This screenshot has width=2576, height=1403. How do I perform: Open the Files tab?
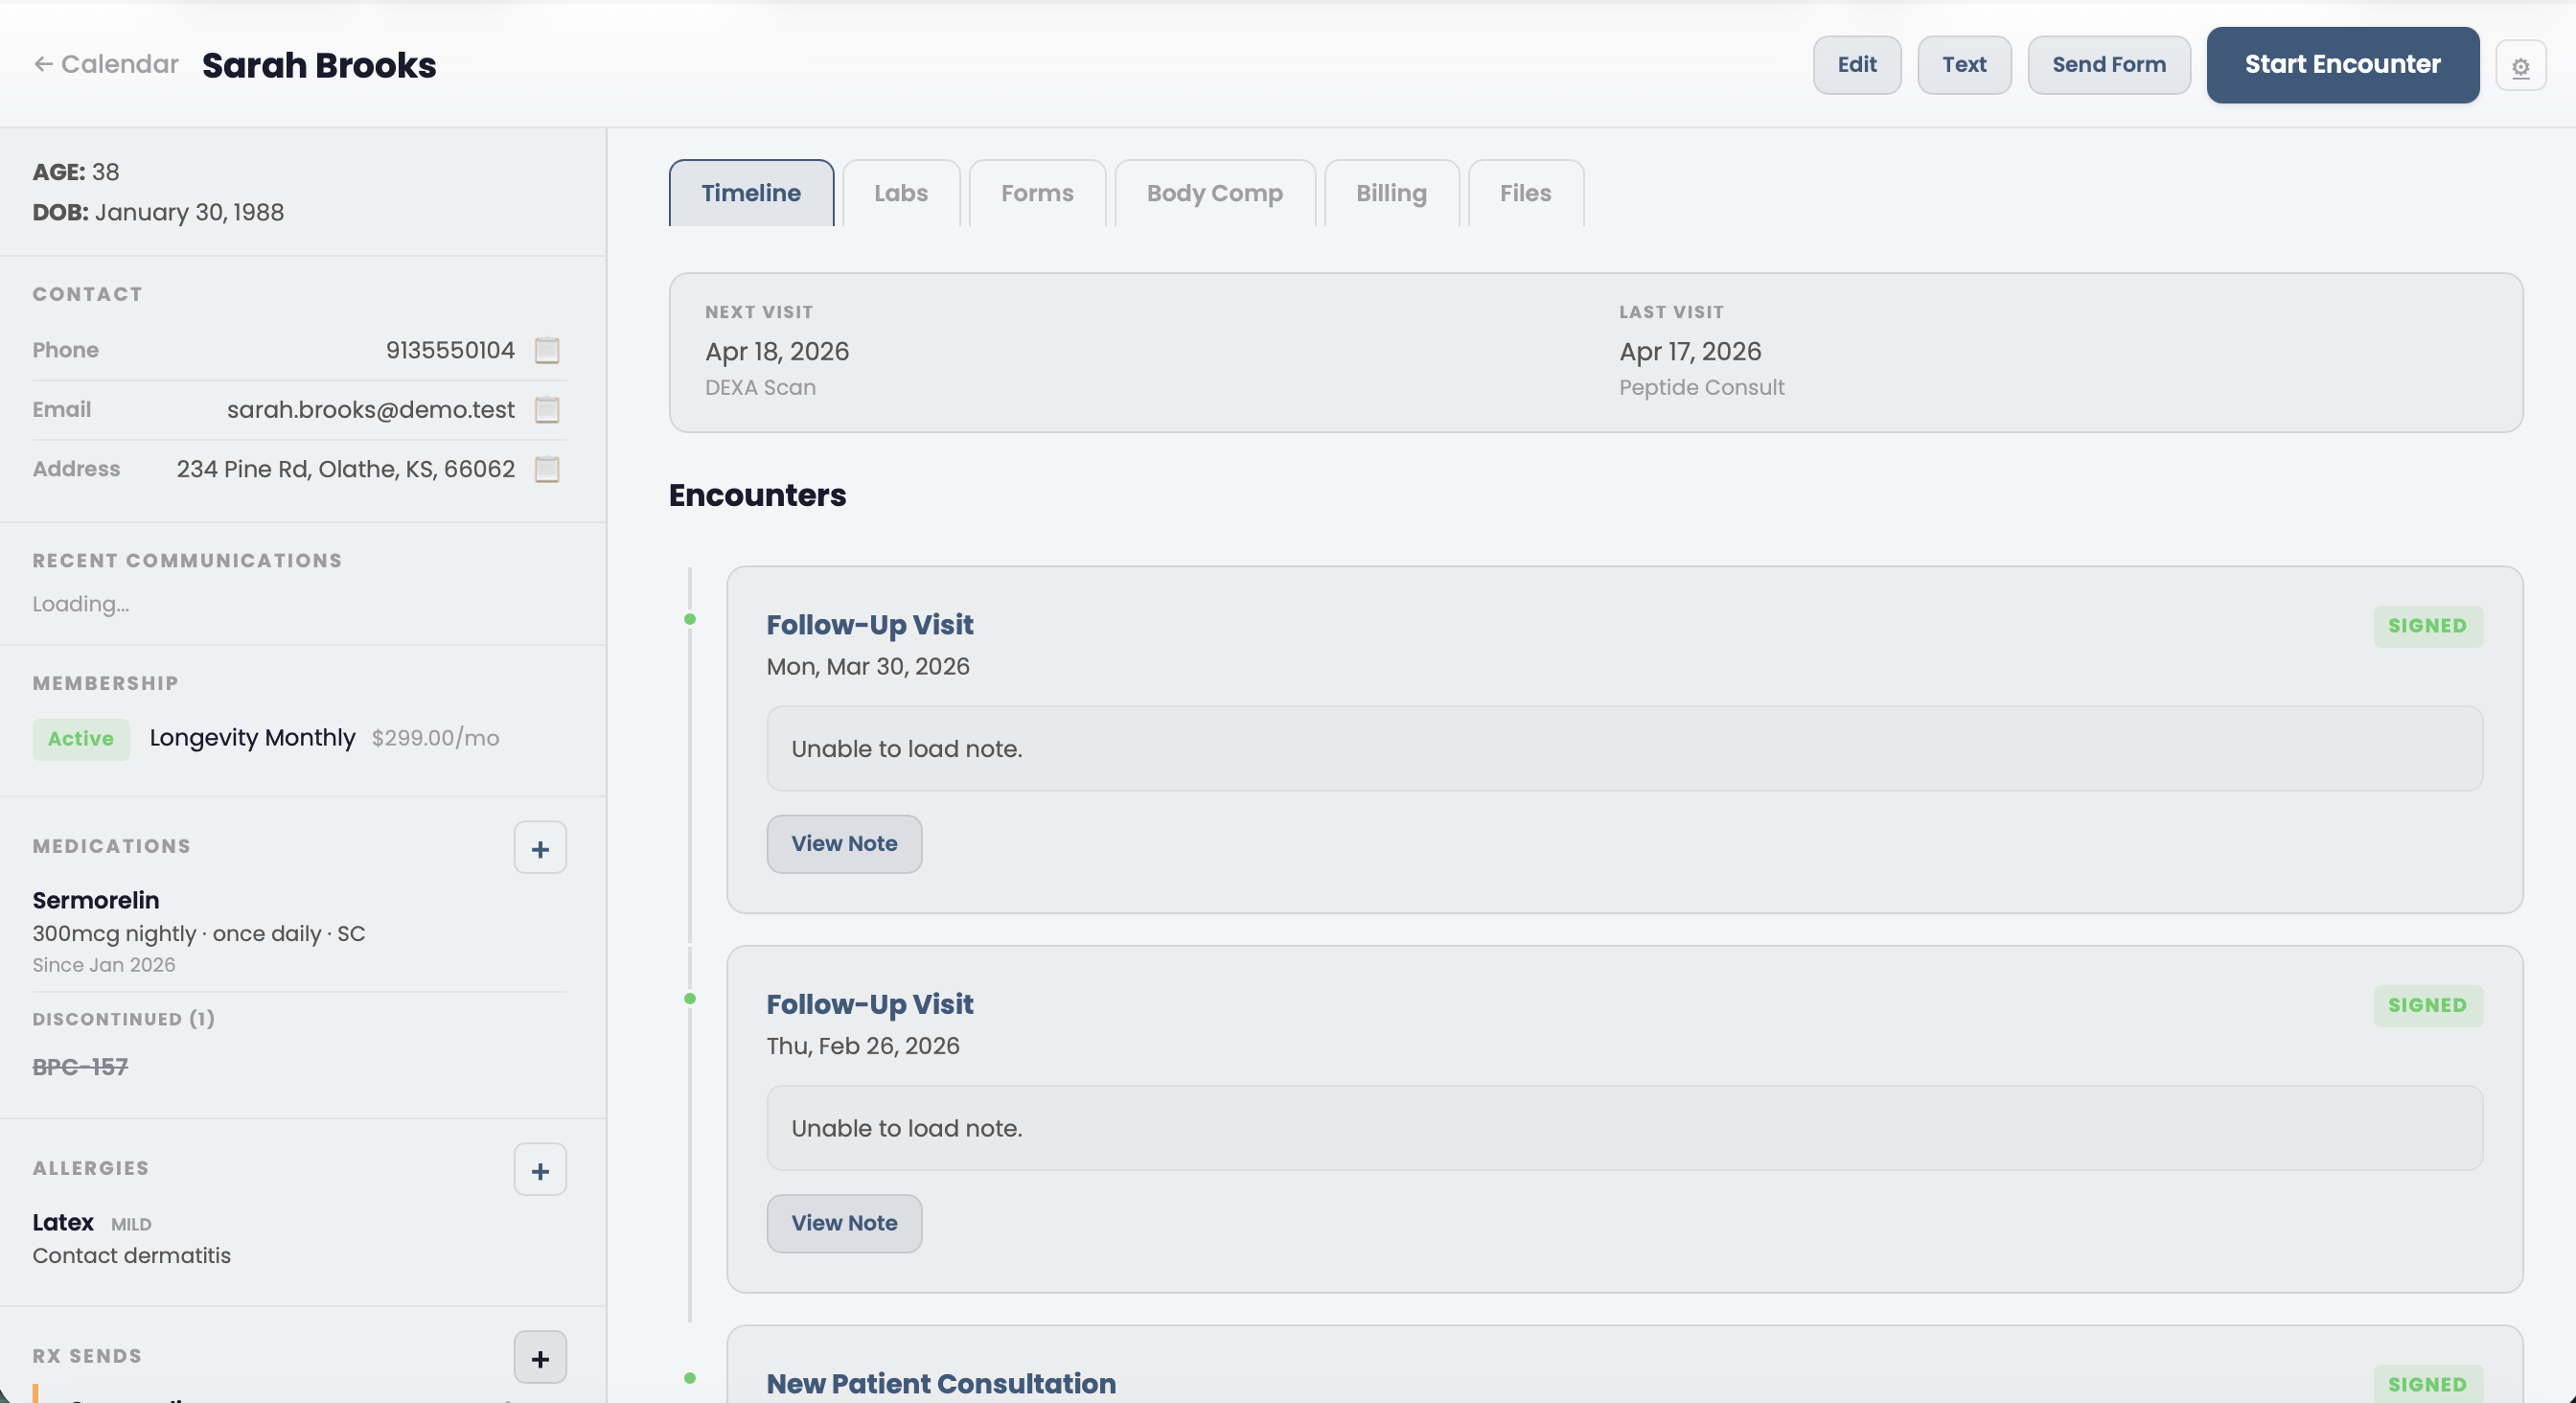1524,192
